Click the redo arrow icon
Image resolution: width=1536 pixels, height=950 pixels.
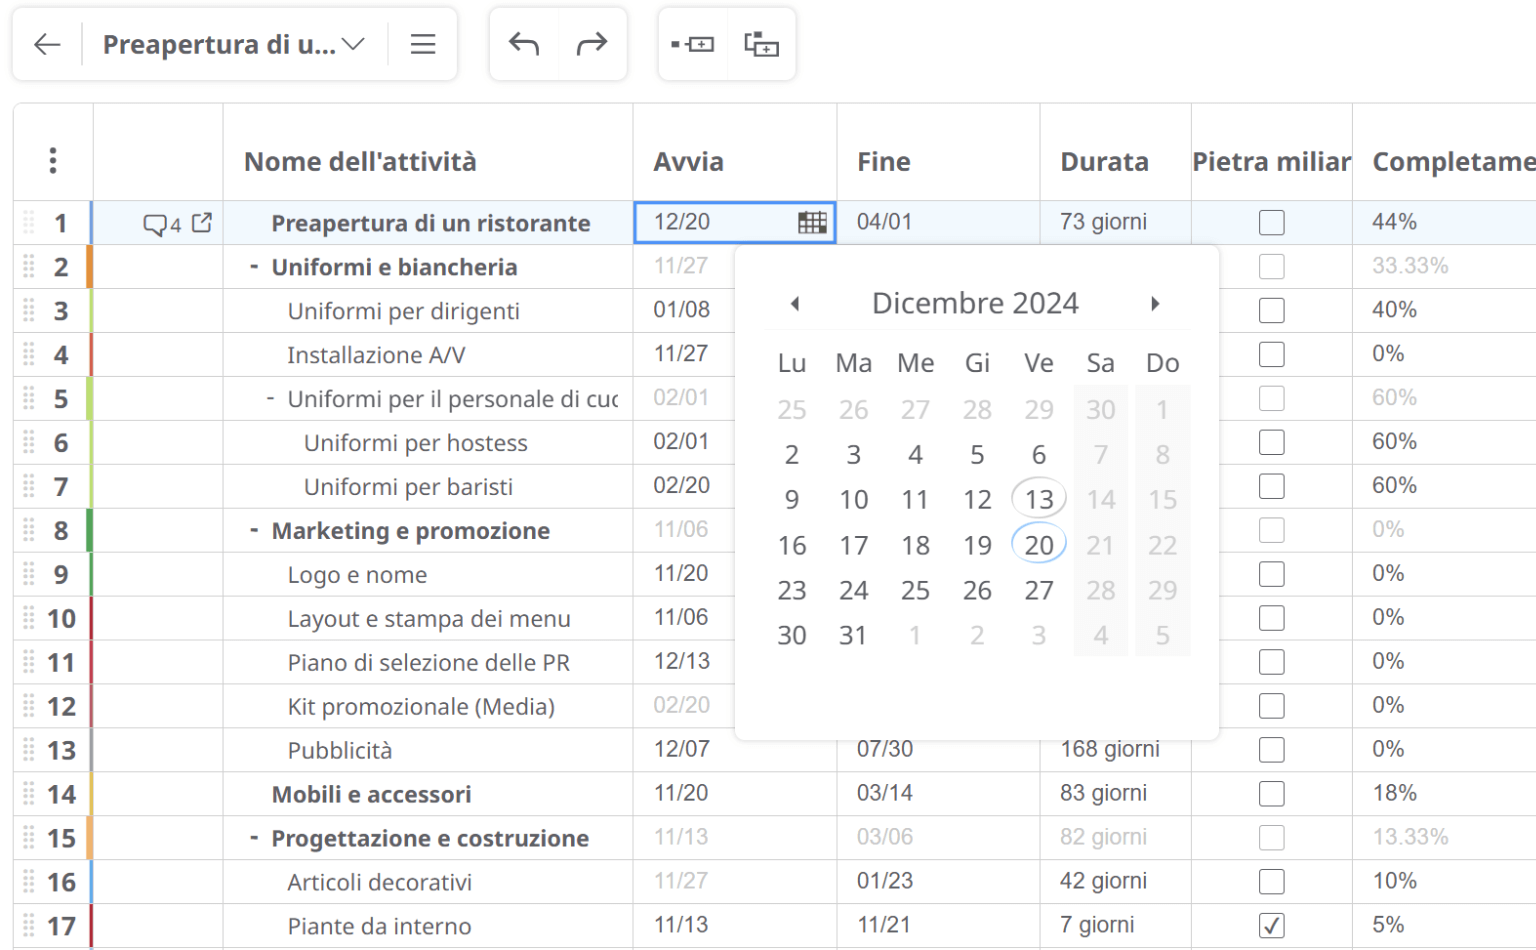point(592,44)
